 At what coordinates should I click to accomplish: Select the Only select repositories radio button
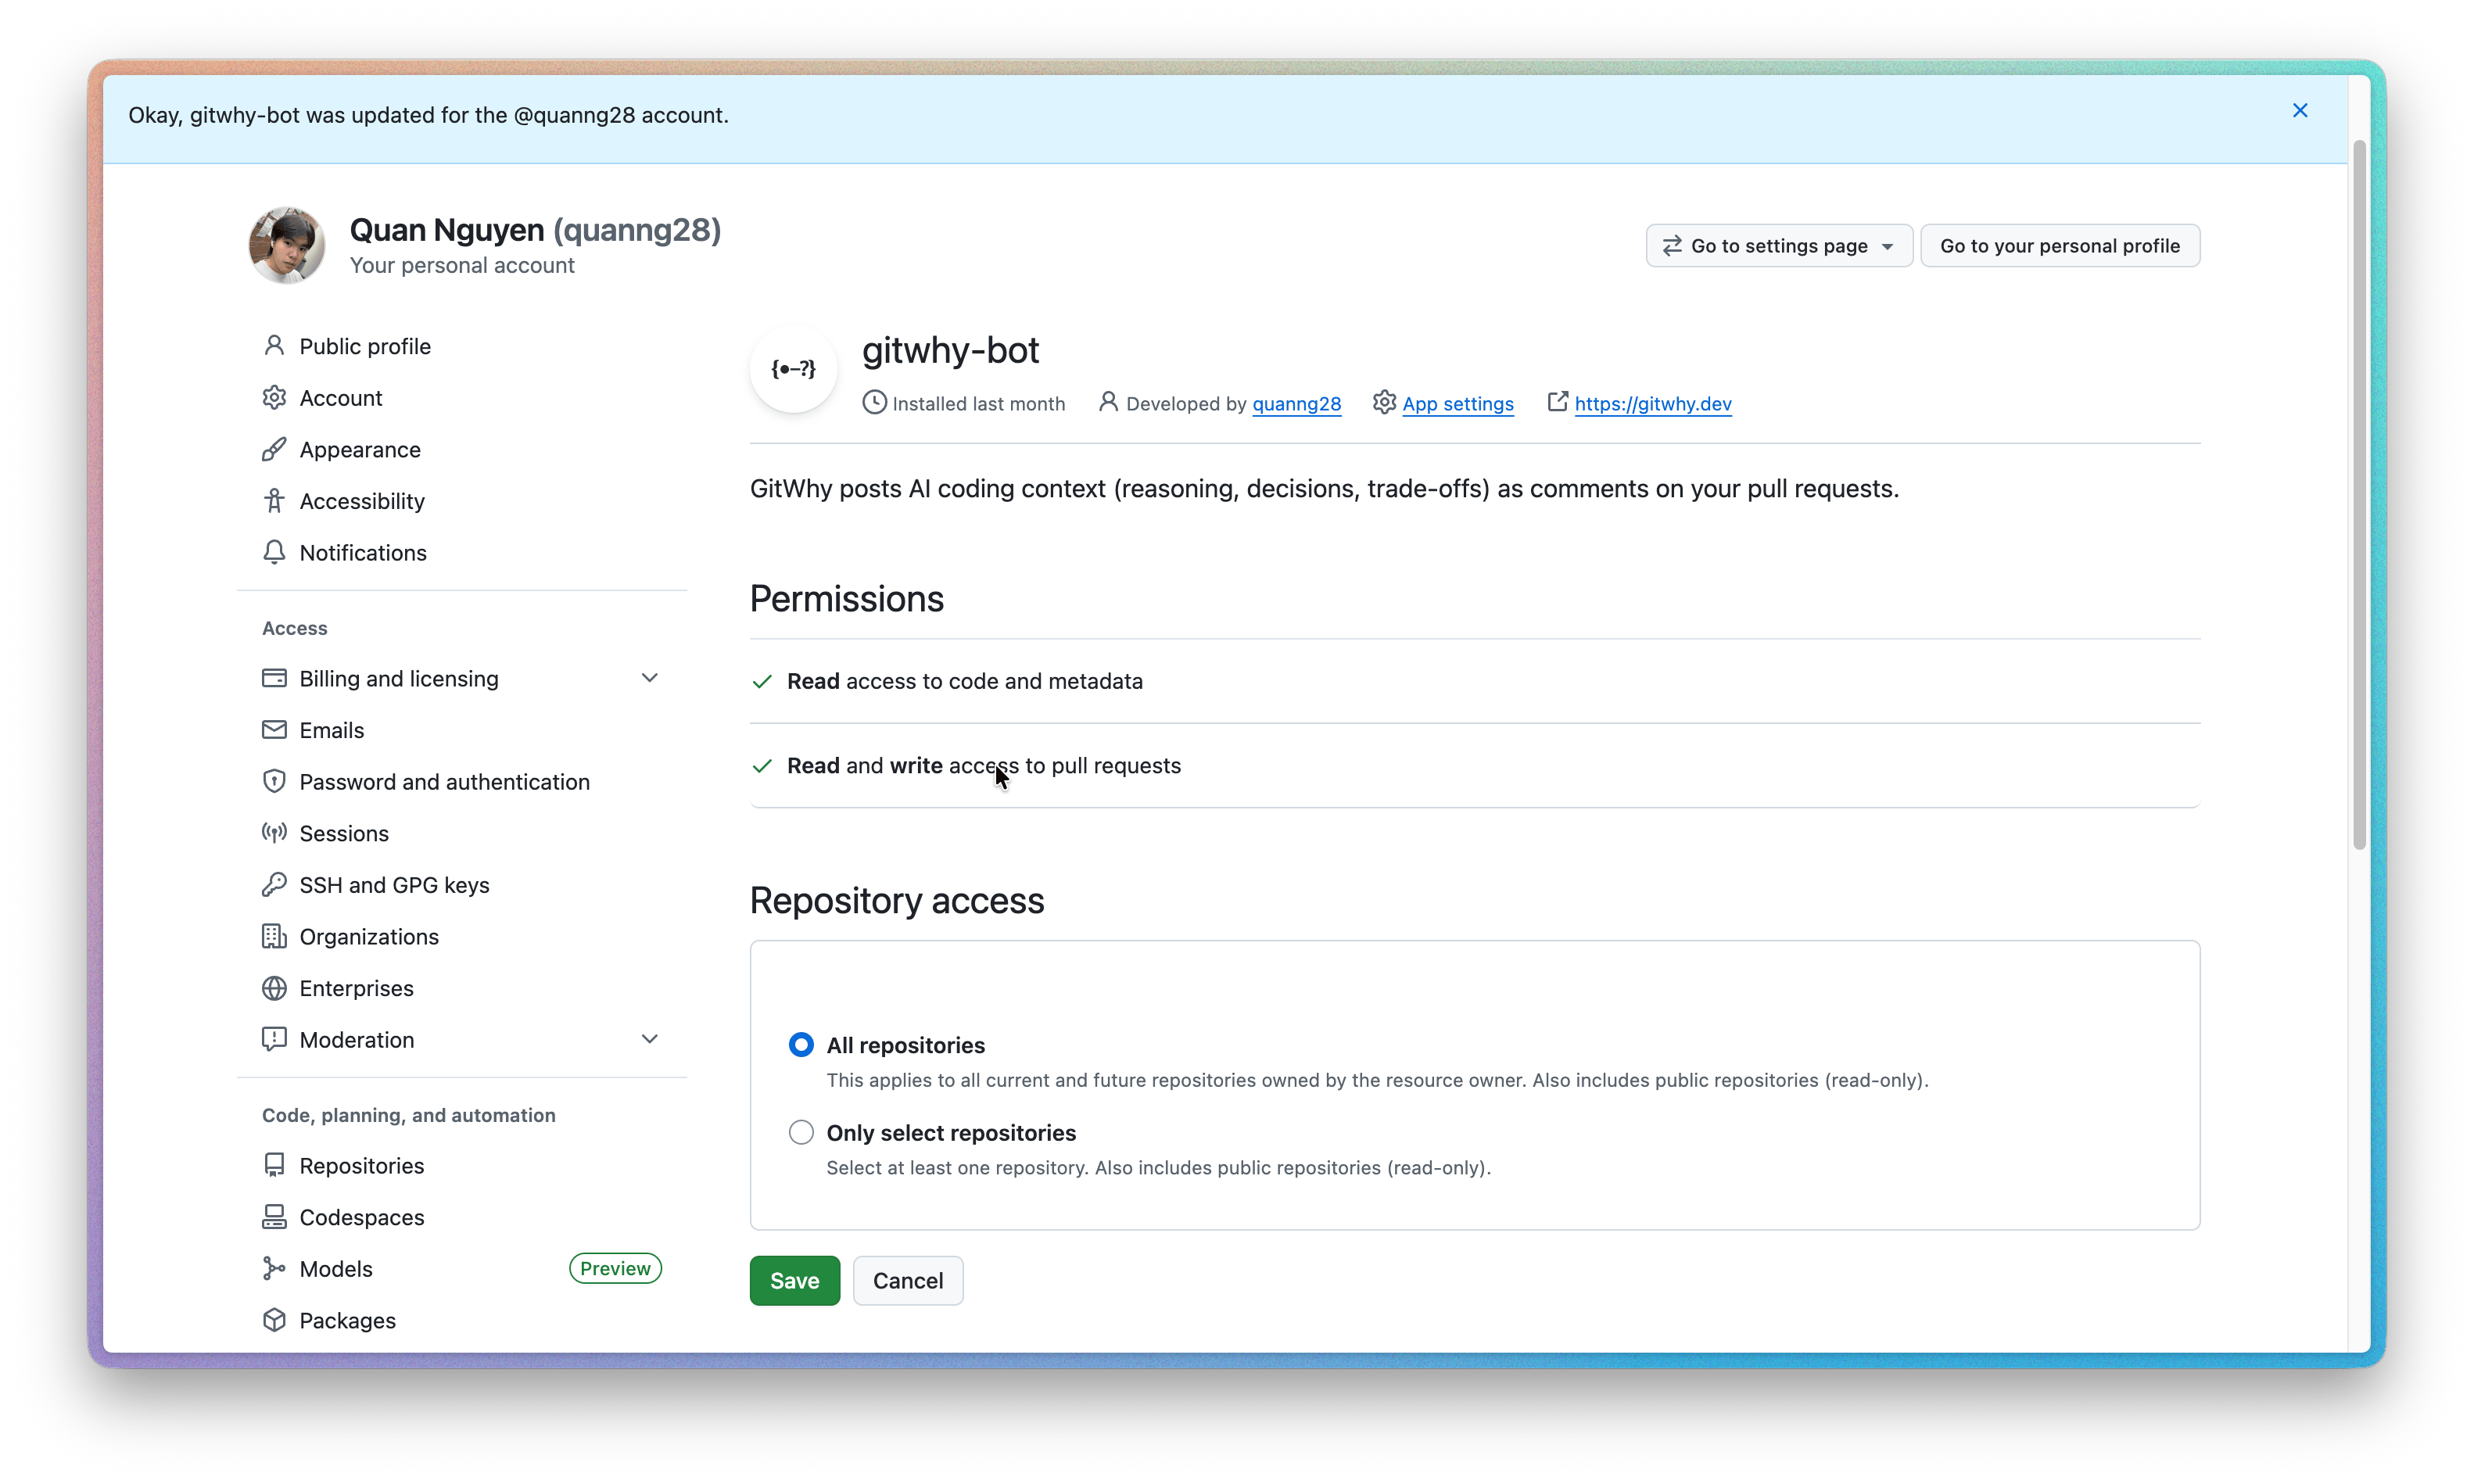(801, 1132)
